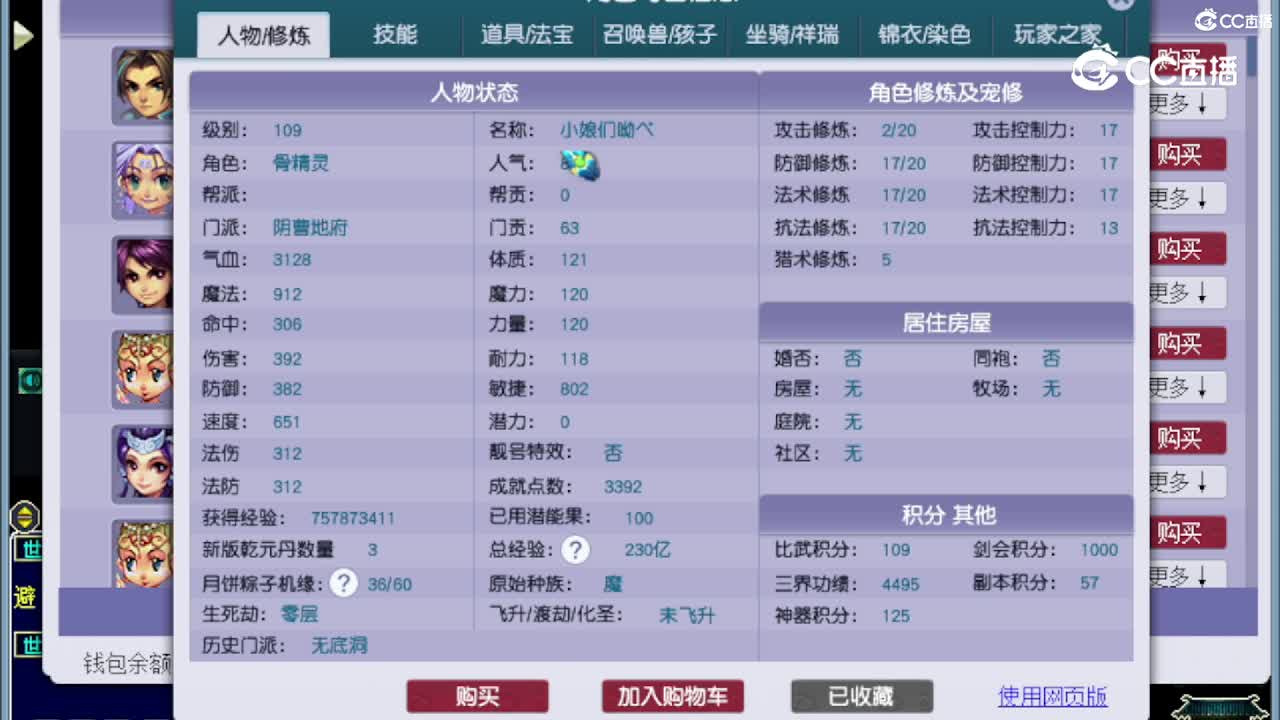Expand the first 更多 listing details

coord(1188,103)
